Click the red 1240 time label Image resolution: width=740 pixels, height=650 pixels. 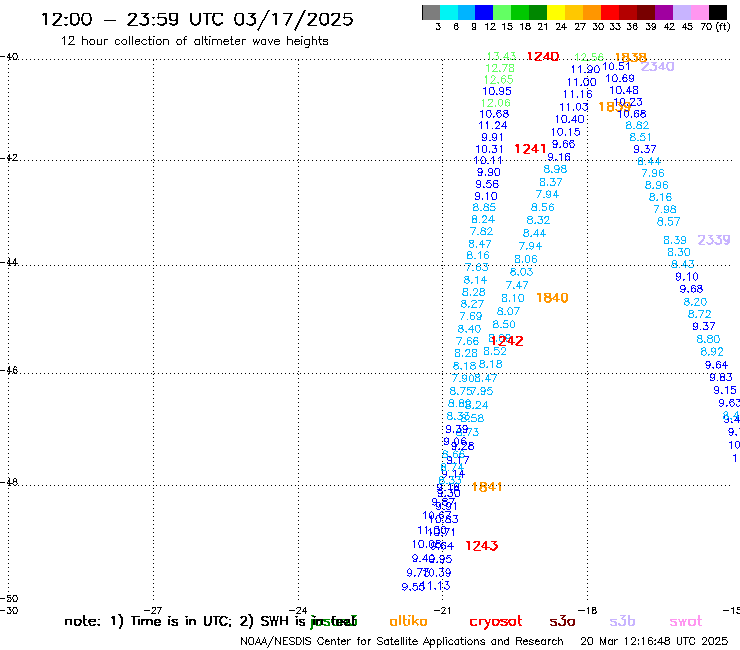[543, 57]
